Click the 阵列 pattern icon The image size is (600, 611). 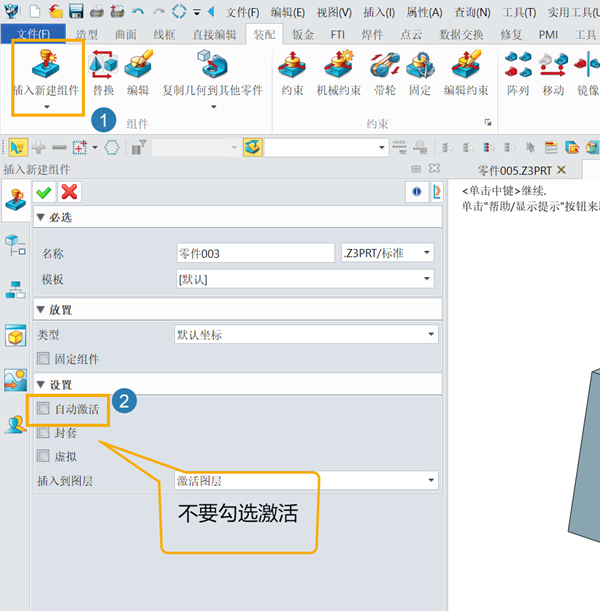(x=518, y=64)
